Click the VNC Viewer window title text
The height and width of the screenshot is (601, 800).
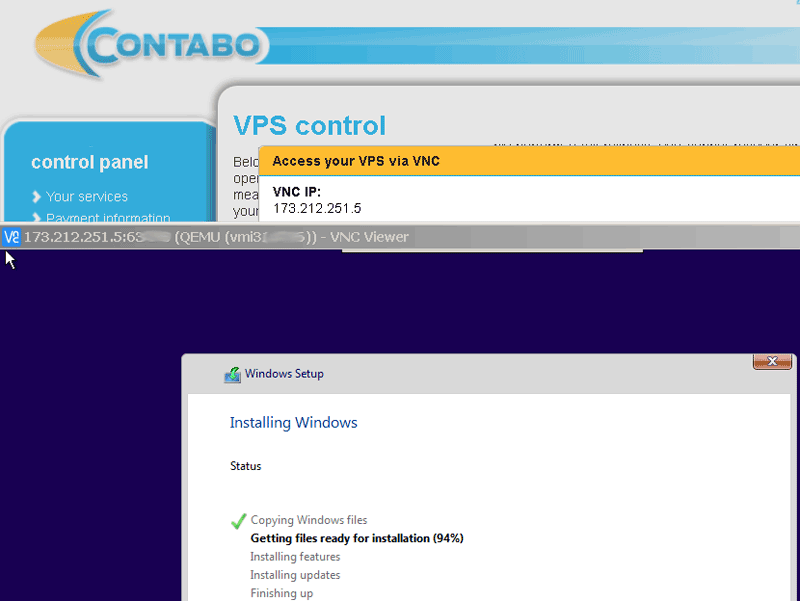pyautogui.click(x=215, y=237)
